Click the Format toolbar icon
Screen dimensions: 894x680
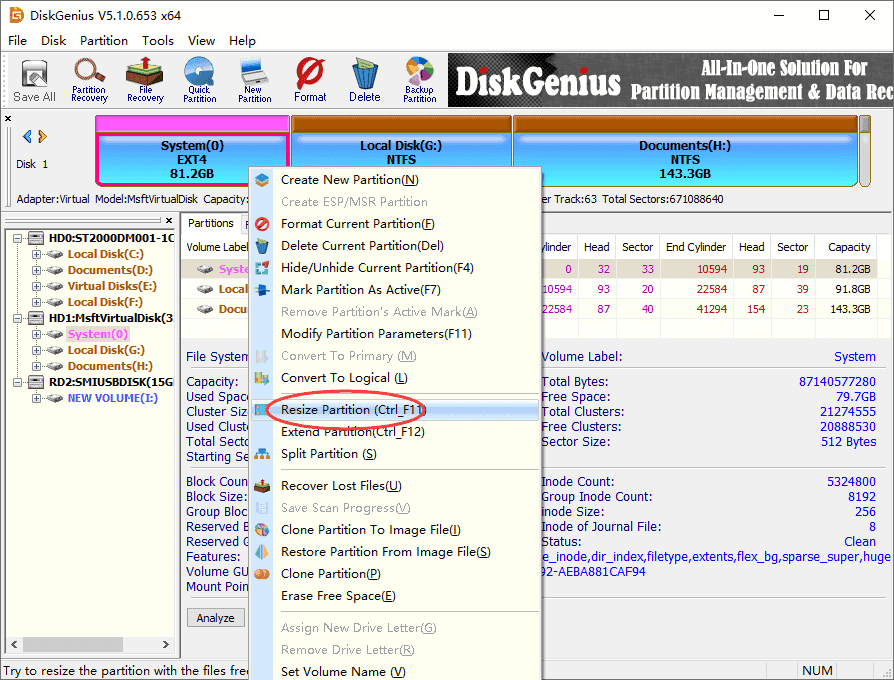(310, 81)
